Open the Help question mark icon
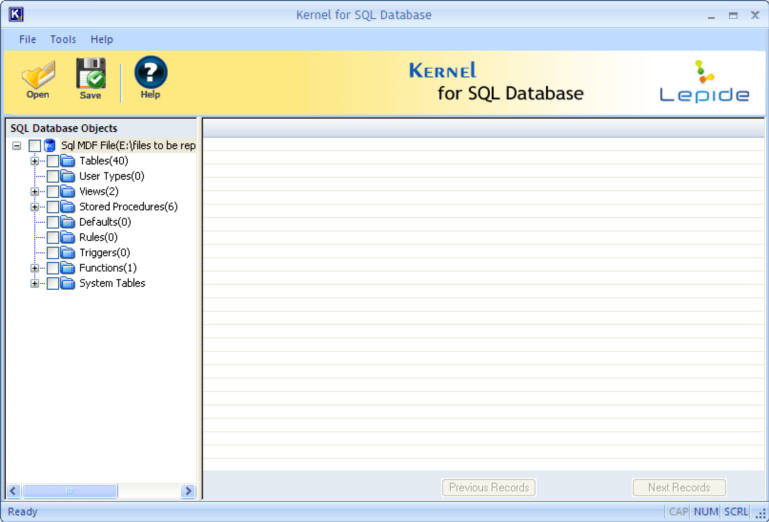The height and width of the screenshot is (522, 769). pyautogui.click(x=151, y=78)
